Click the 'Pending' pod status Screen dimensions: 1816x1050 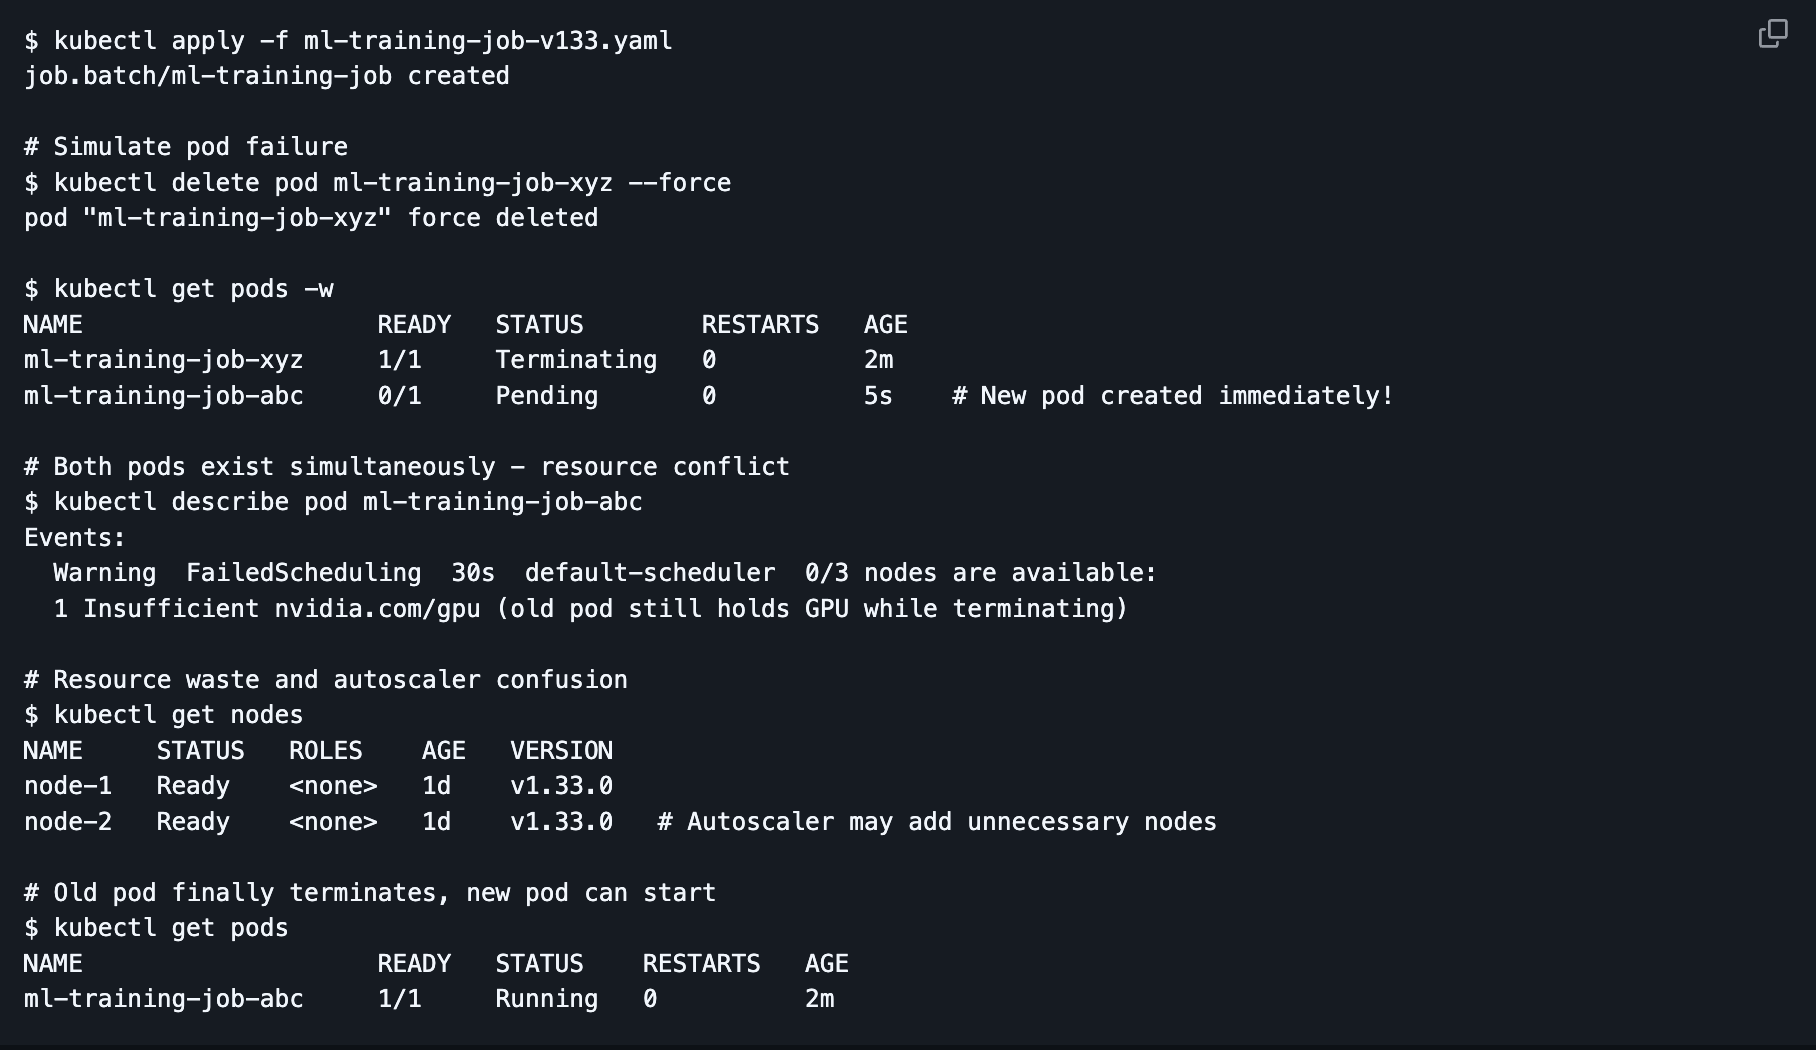(546, 396)
